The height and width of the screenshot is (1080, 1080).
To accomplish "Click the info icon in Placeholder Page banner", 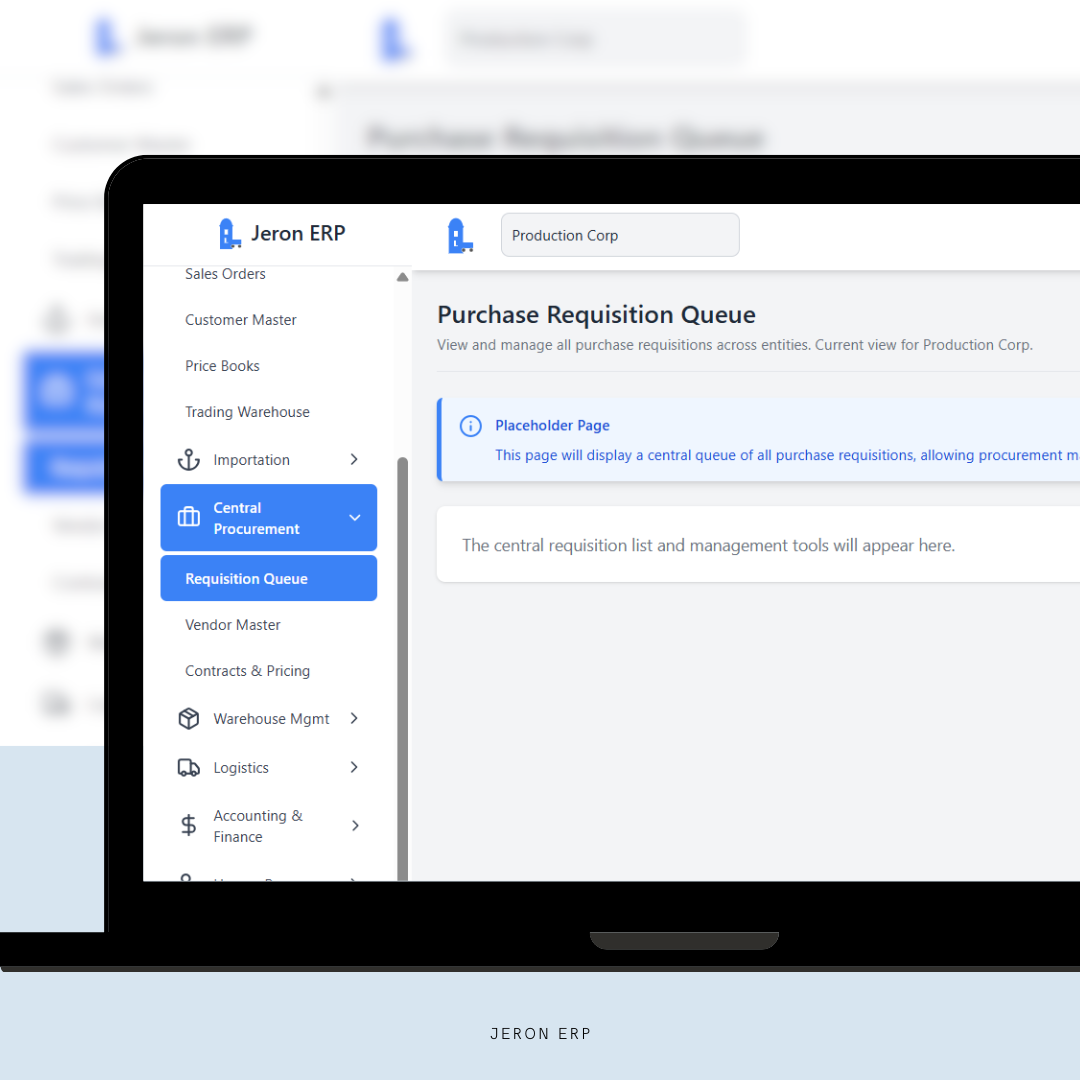I will [x=470, y=426].
